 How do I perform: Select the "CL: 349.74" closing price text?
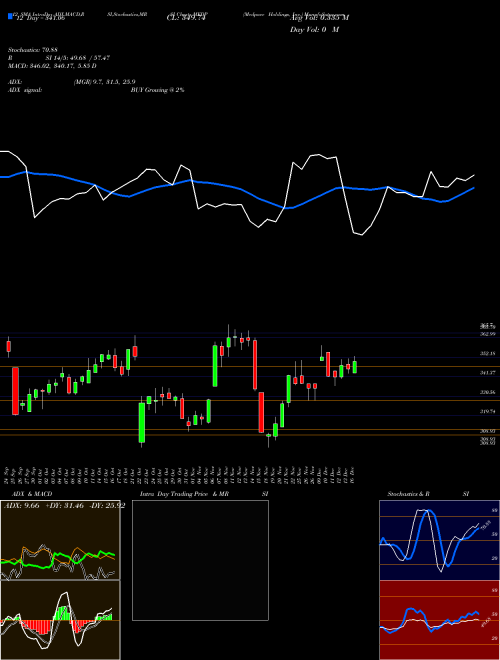pos(185,18)
